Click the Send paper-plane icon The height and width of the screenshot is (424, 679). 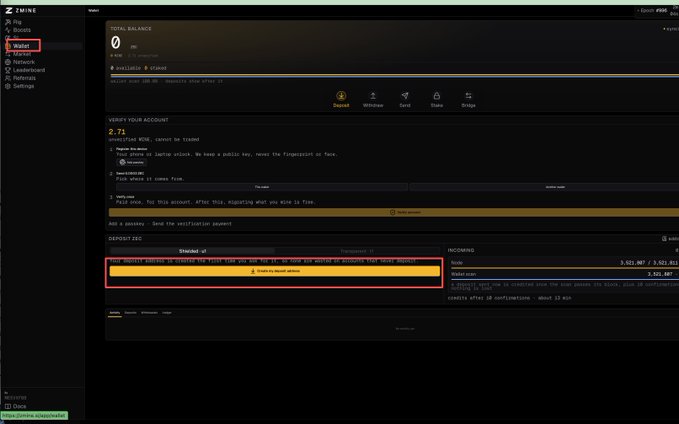pos(405,96)
